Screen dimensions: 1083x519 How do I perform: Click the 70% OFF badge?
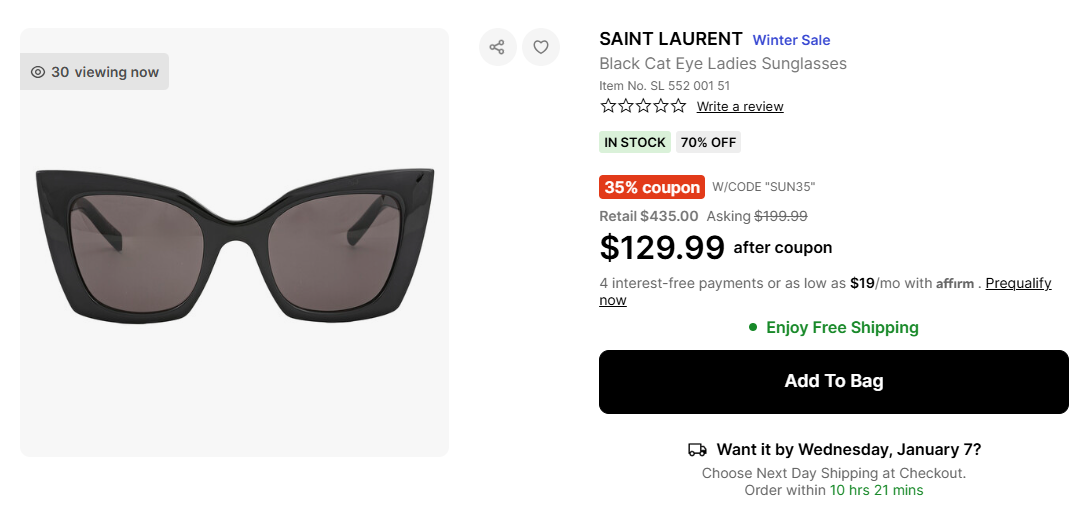tap(708, 142)
